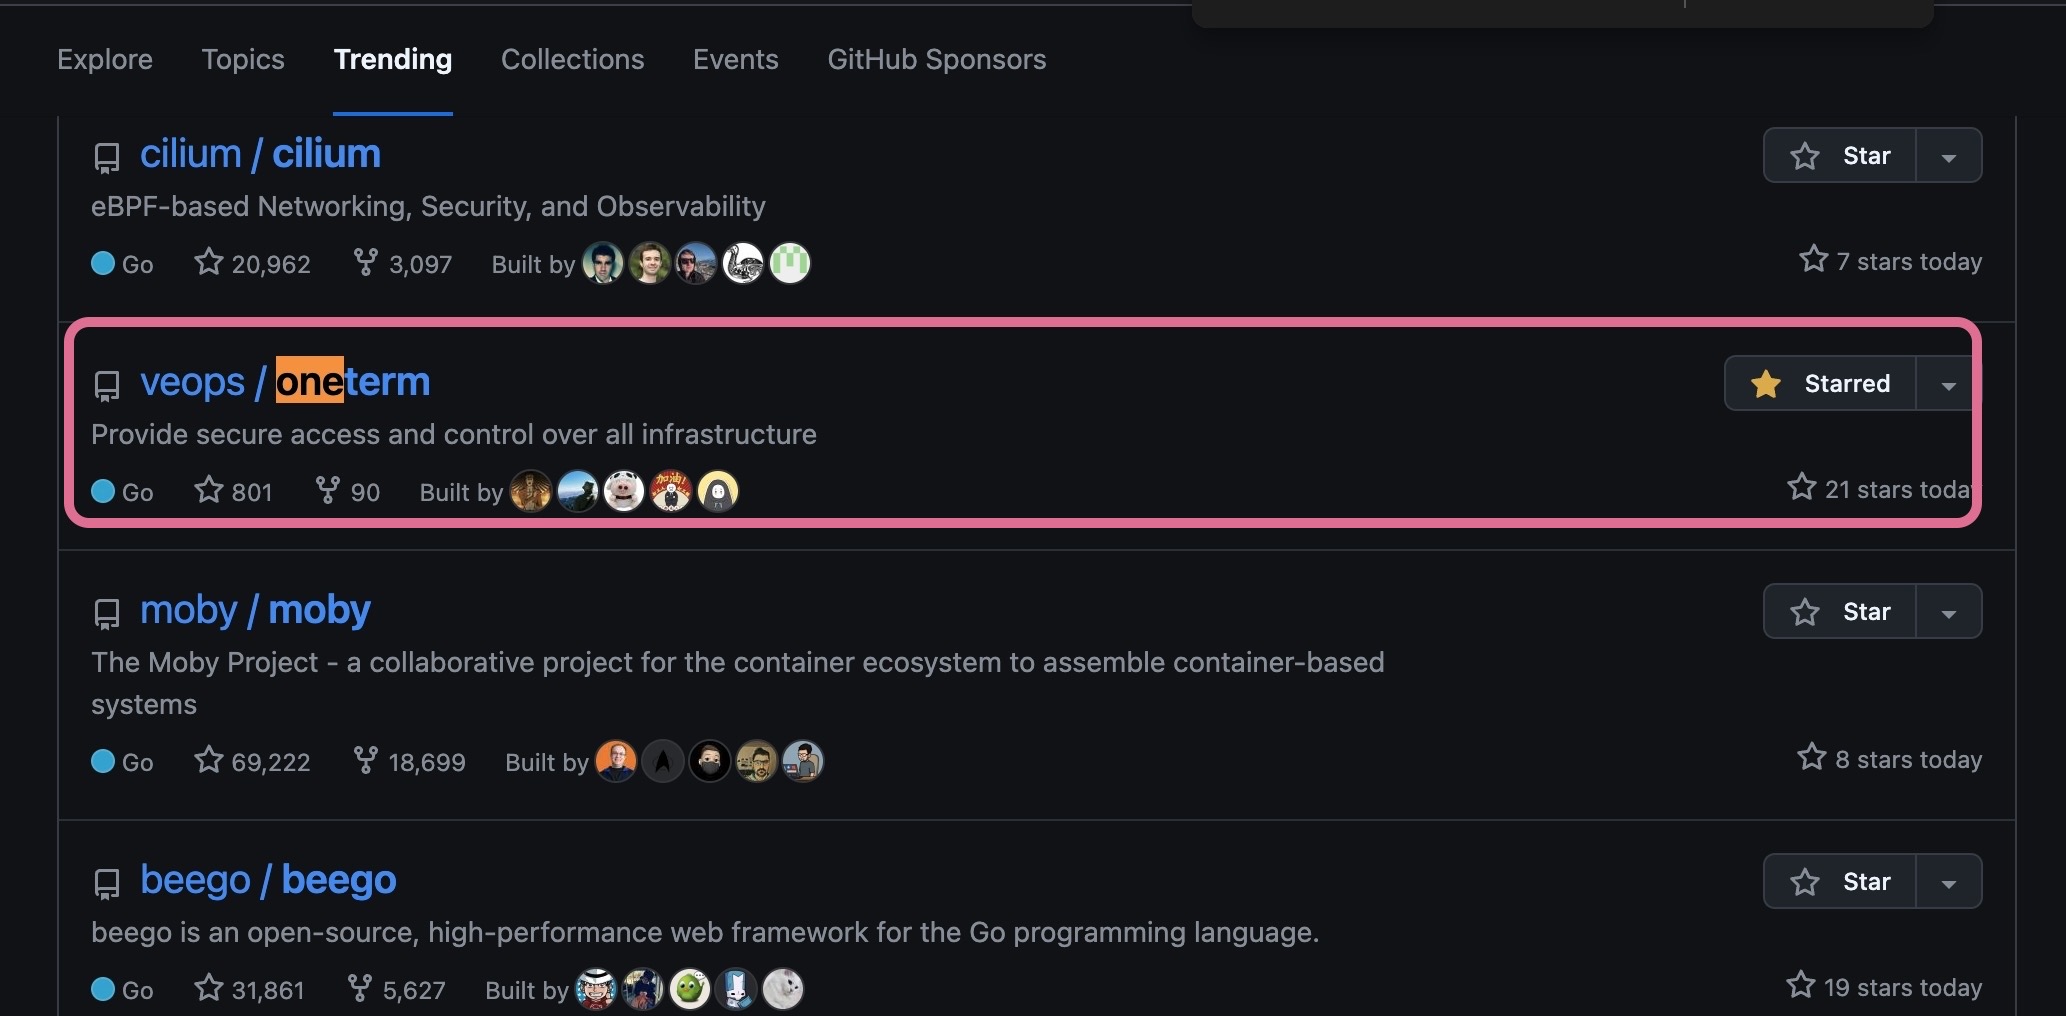This screenshot has height=1016, width=2066.
Task: Expand the Starred list dropdown for oneterm
Action: 1947,385
